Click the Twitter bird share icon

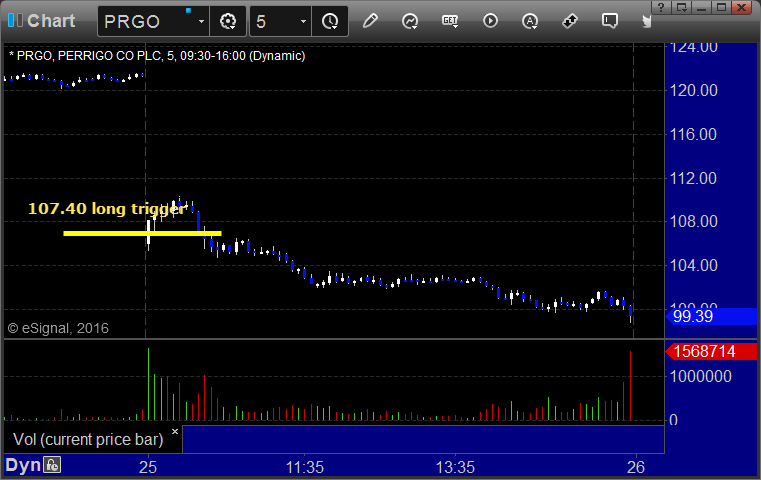click(x=647, y=21)
